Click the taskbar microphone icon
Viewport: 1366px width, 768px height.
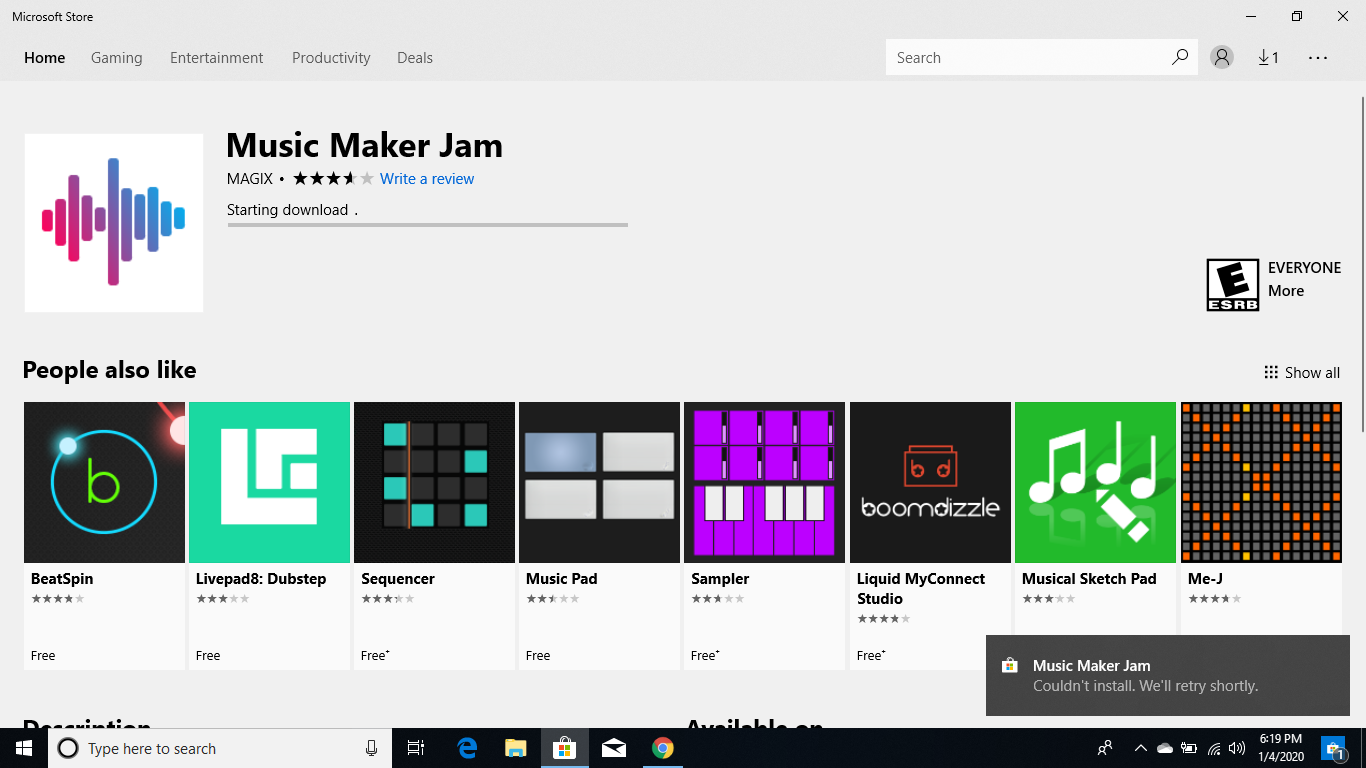tap(371, 748)
